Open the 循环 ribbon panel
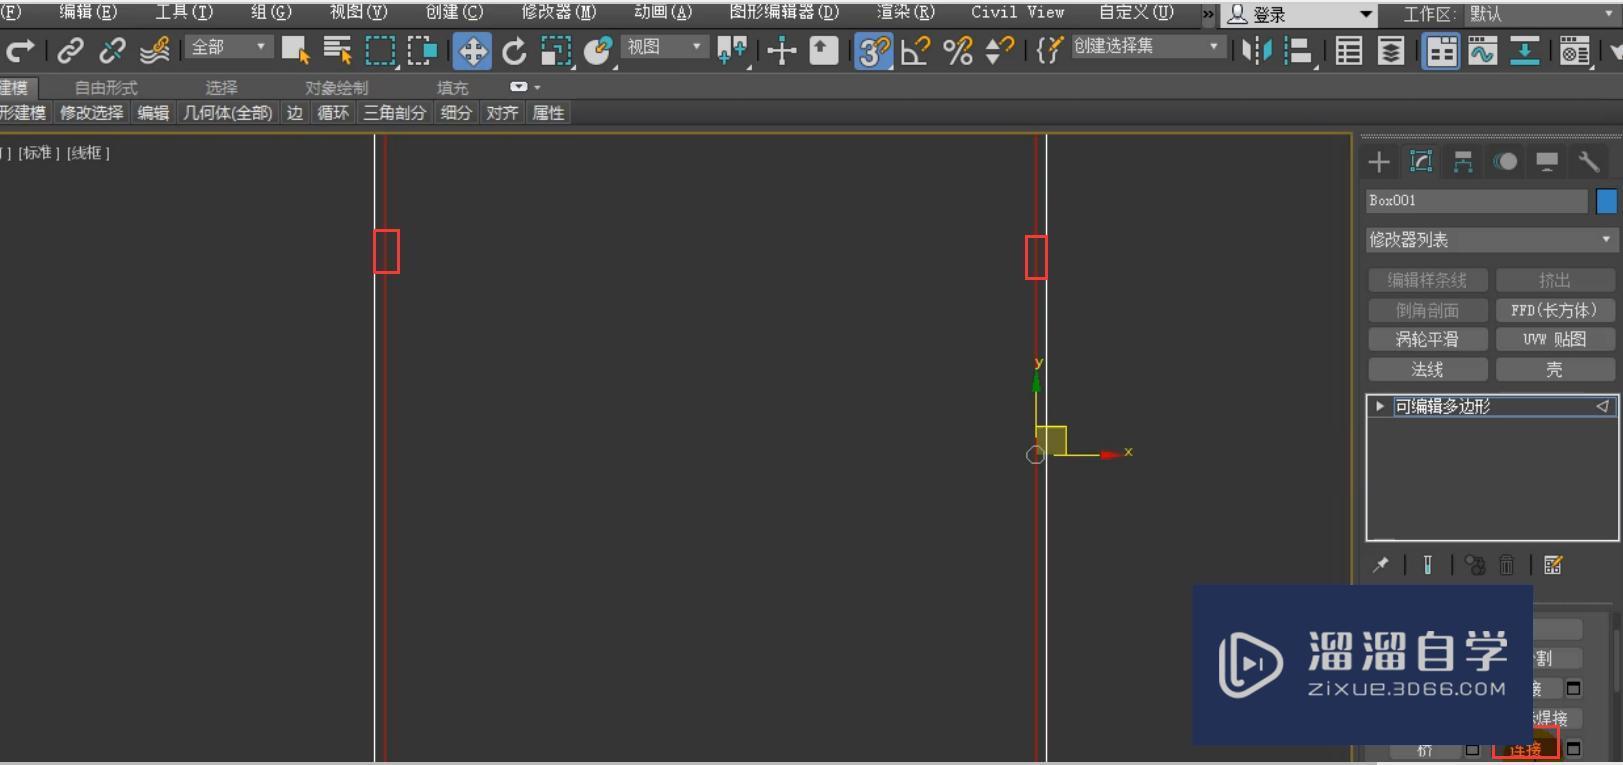The width and height of the screenshot is (1623, 765). (x=333, y=113)
